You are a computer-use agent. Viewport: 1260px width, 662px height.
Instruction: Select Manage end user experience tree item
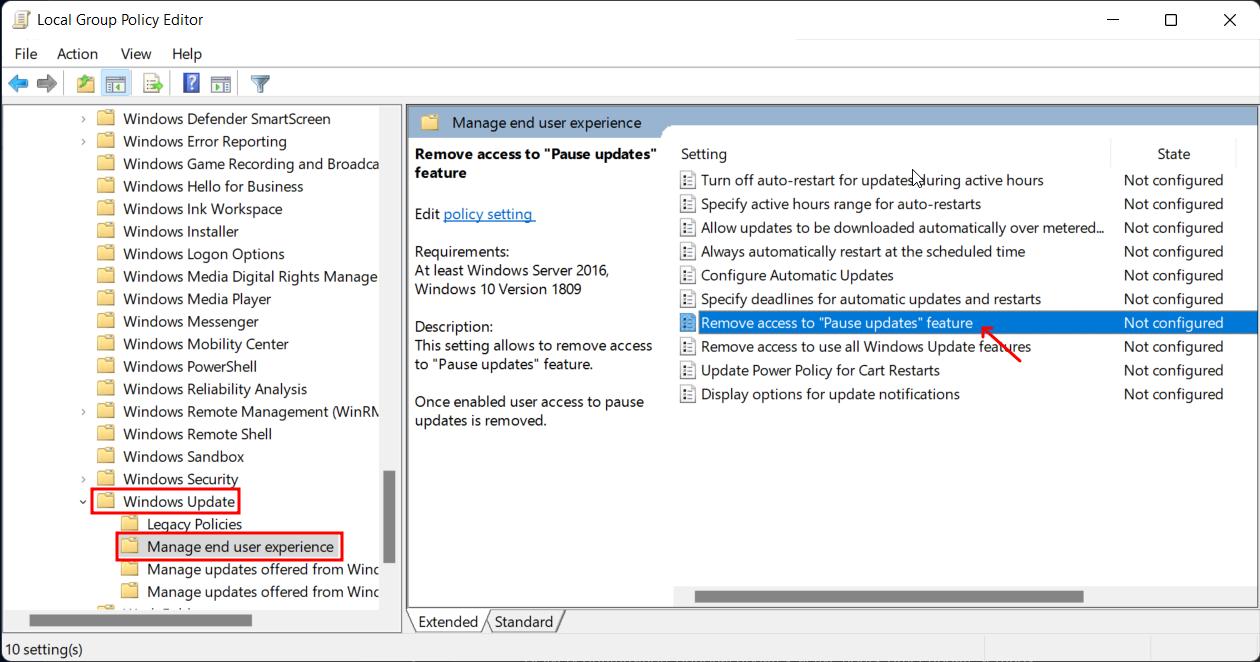click(240, 547)
